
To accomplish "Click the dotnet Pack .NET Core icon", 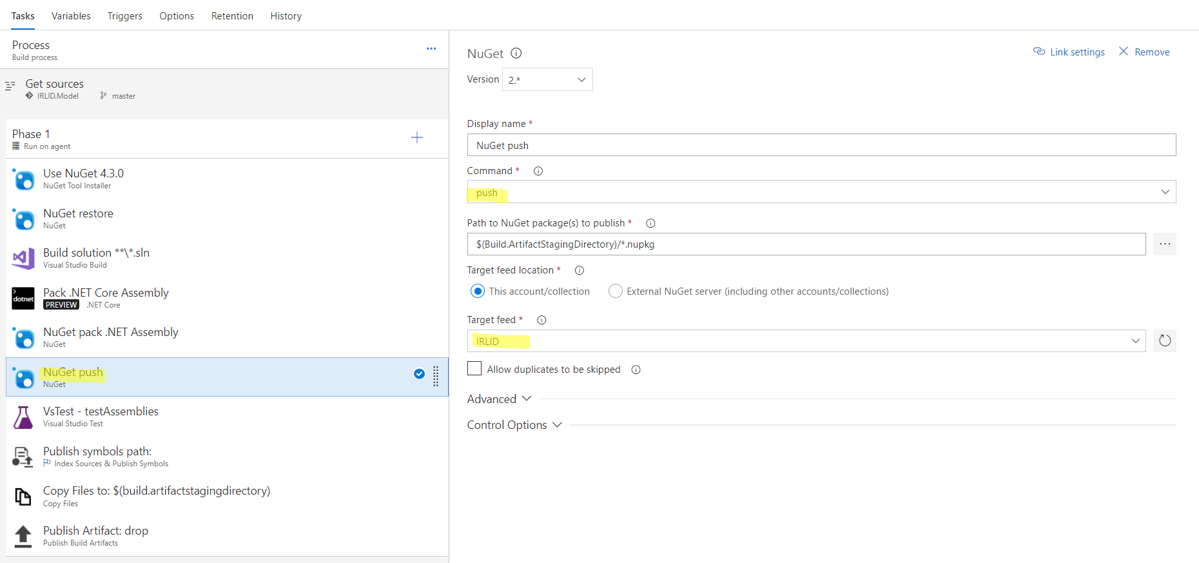I will [x=23, y=298].
